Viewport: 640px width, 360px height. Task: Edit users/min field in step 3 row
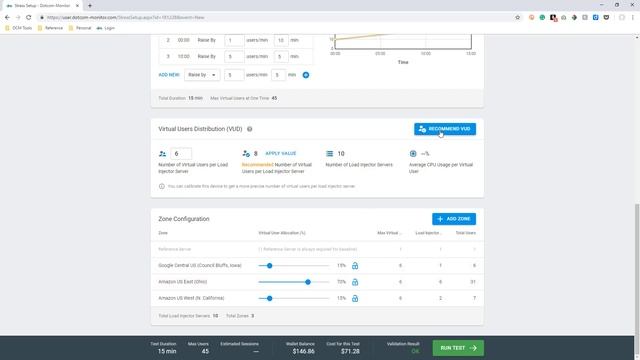pos(234,57)
